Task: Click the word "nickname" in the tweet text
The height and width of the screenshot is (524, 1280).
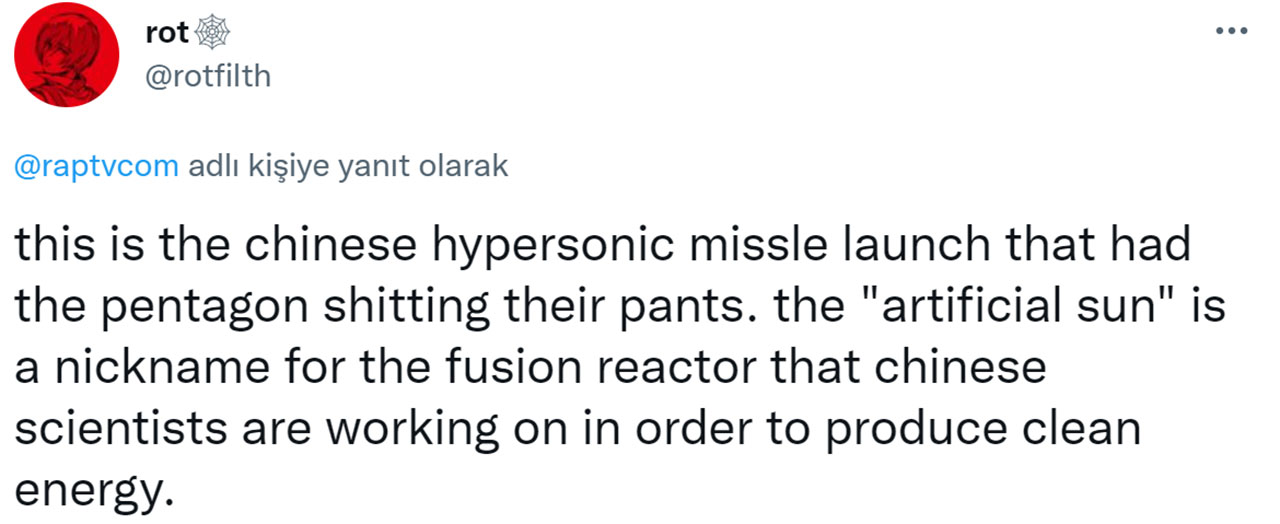Action: [x=154, y=368]
